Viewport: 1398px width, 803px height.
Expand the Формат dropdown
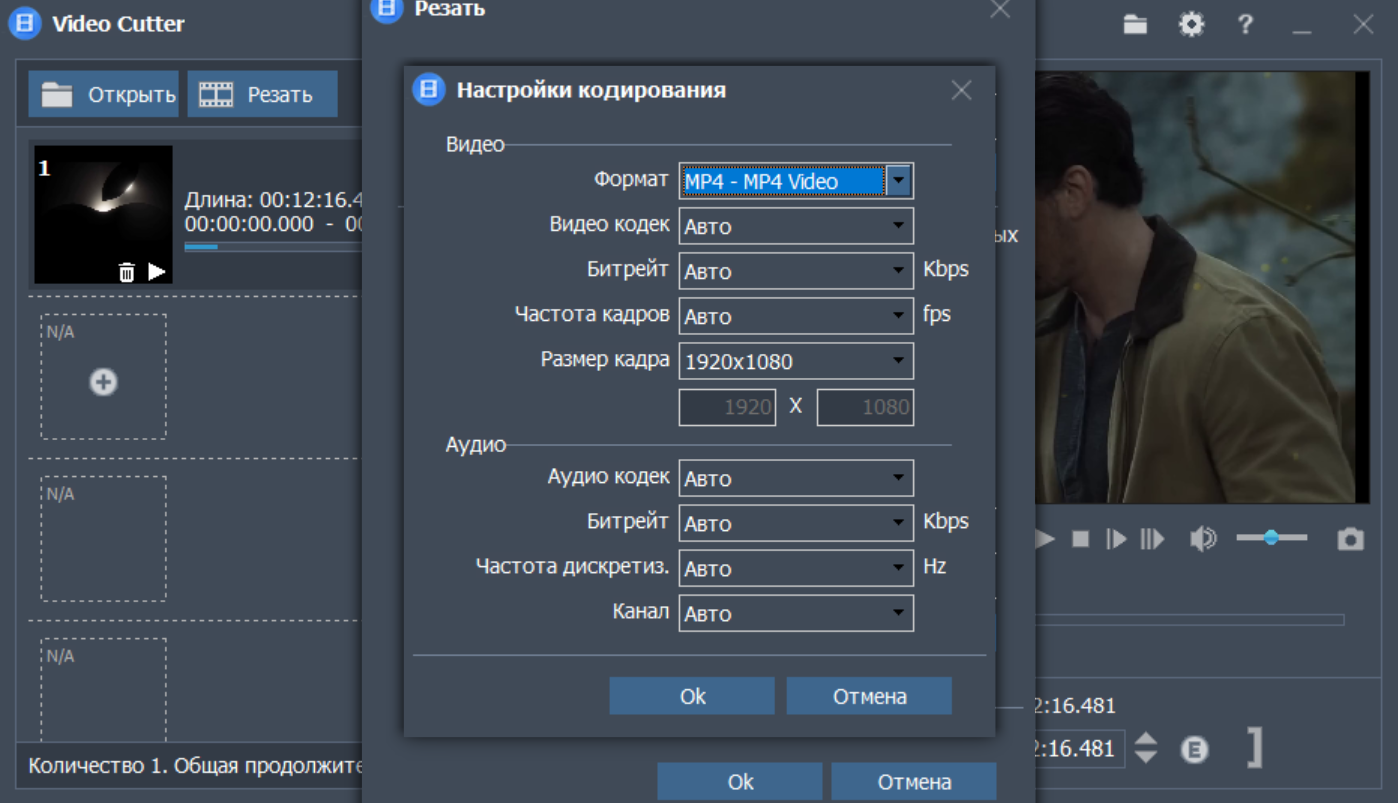click(x=899, y=181)
